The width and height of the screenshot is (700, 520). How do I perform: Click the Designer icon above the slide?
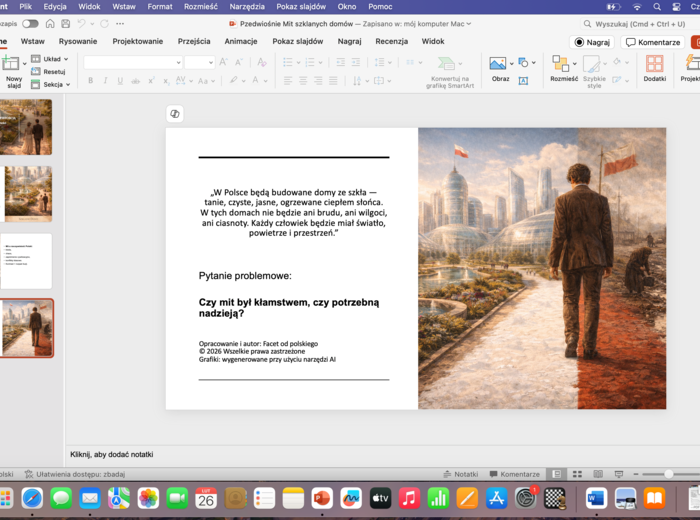pos(175,114)
